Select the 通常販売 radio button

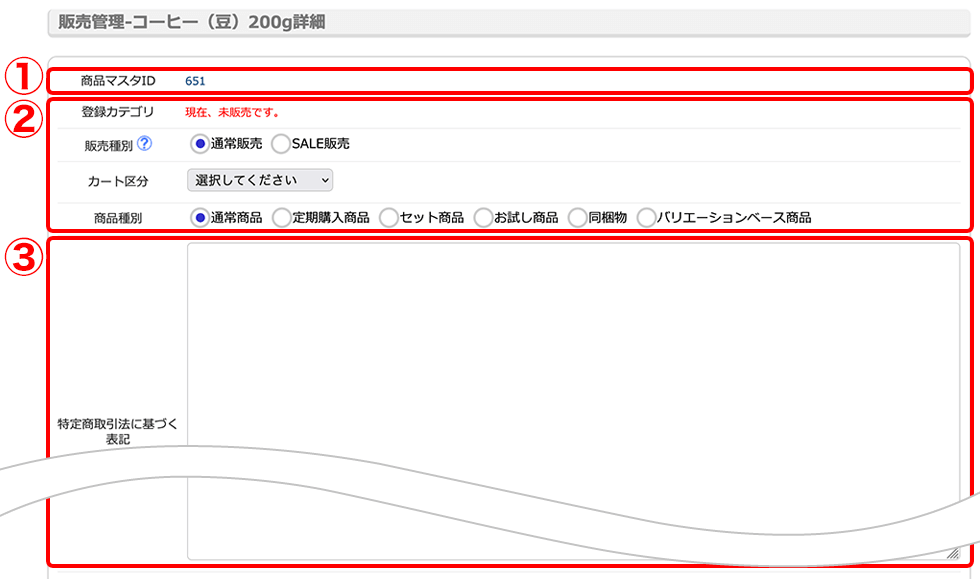tap(199, 144)
